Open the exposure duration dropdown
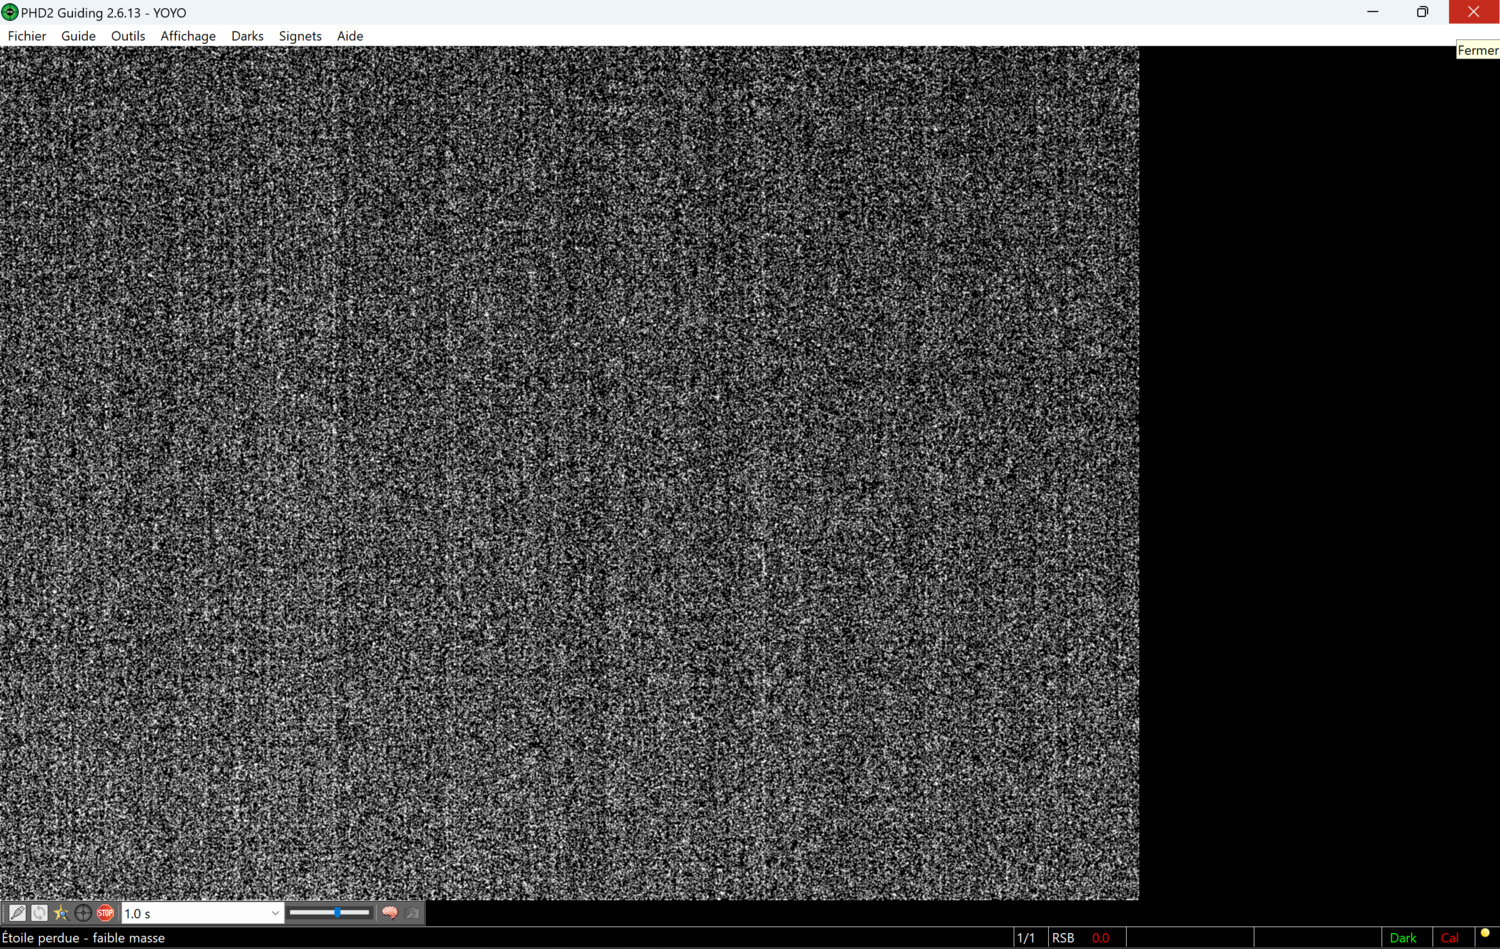 [274, 912]
